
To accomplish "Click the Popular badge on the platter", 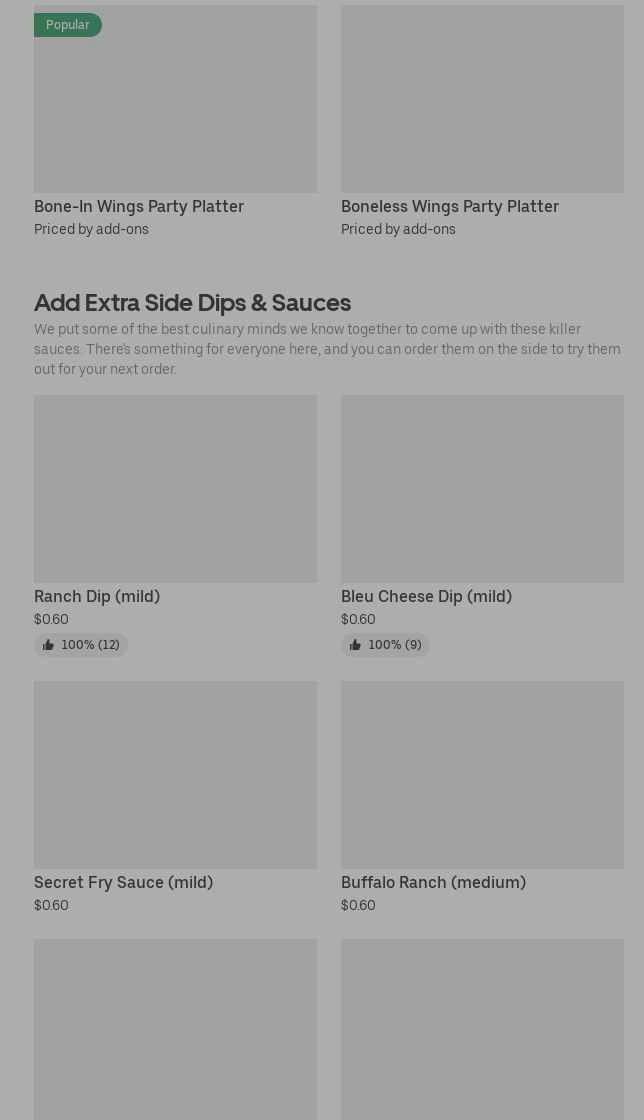I will click(x=67, y=25).
